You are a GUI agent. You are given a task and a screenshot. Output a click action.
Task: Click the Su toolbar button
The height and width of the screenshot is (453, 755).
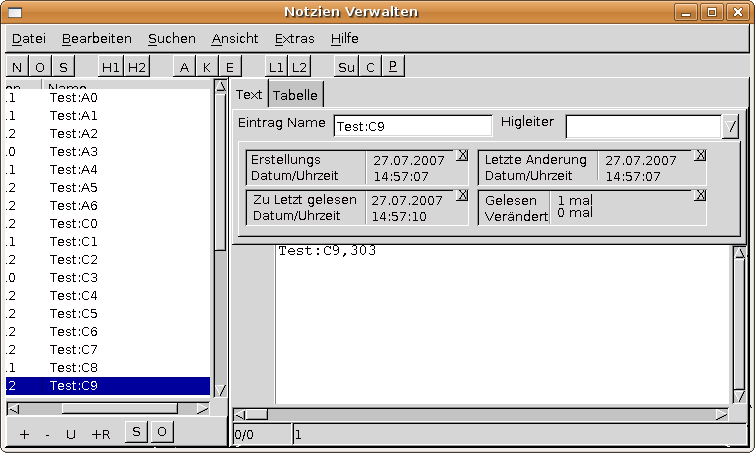(346, 67)
